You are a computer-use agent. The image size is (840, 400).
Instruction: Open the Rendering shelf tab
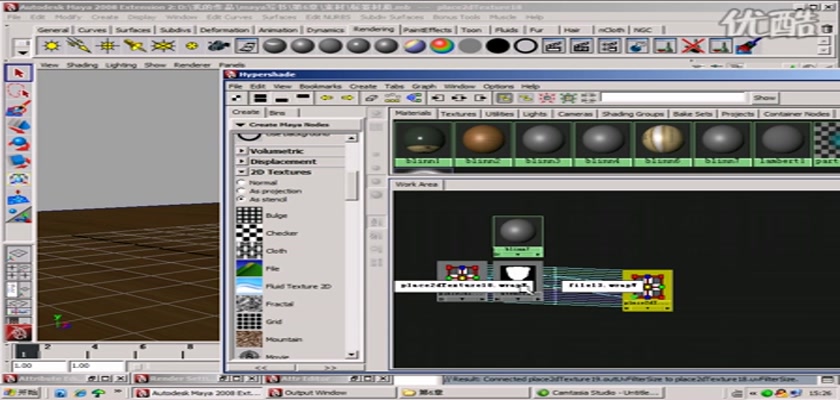tap(374, 29)
